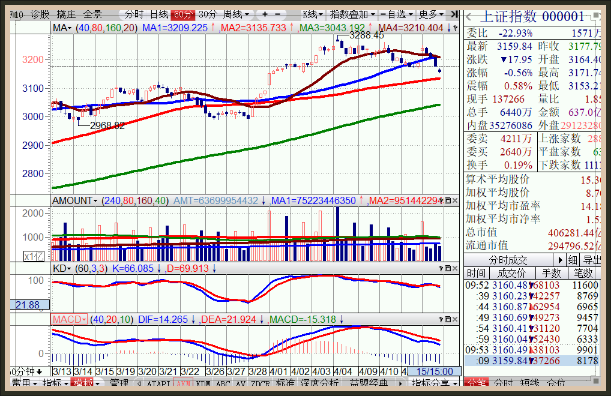Open the 全景 menu item
The height and width of the screenshot is (396, 611).
tap(93, 14)
